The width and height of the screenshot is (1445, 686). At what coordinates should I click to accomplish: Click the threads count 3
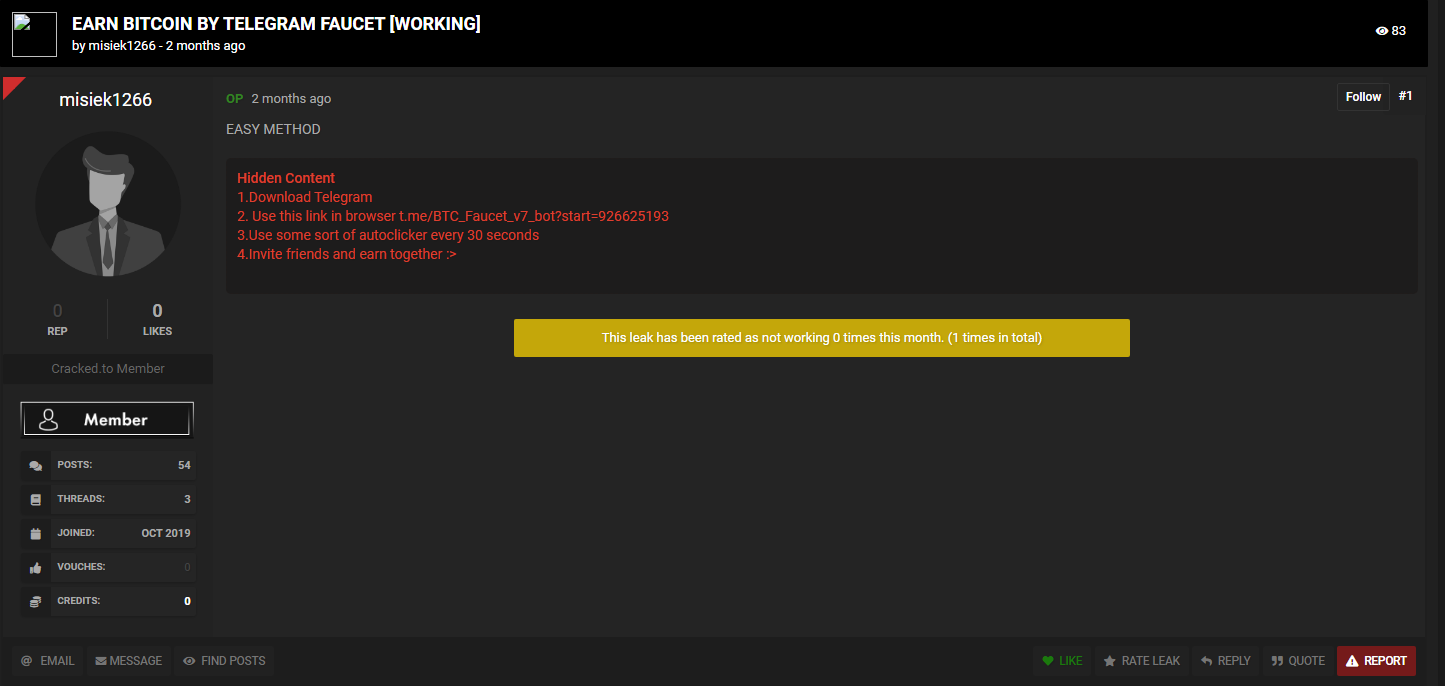point(188,499)
